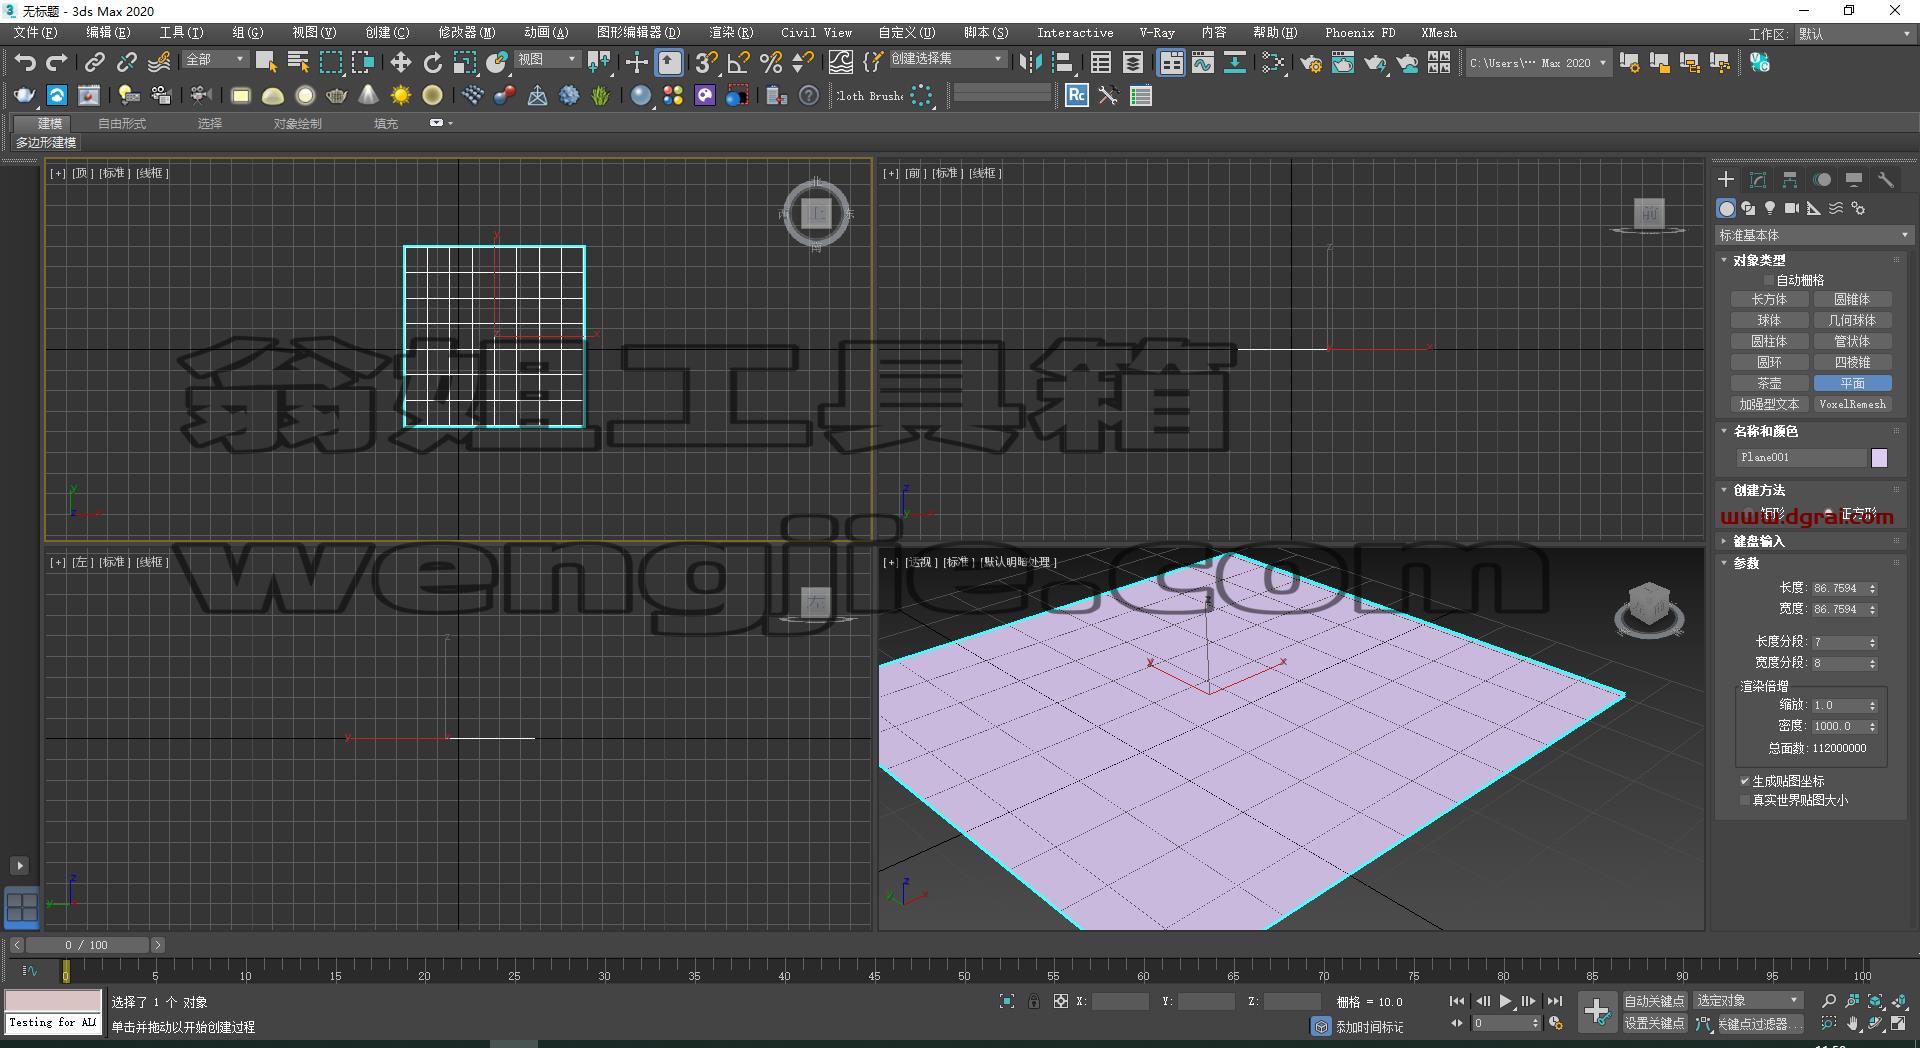Click the Plane001 object color swatch
The image size is (1920, 1048).
click(1879, 458)
